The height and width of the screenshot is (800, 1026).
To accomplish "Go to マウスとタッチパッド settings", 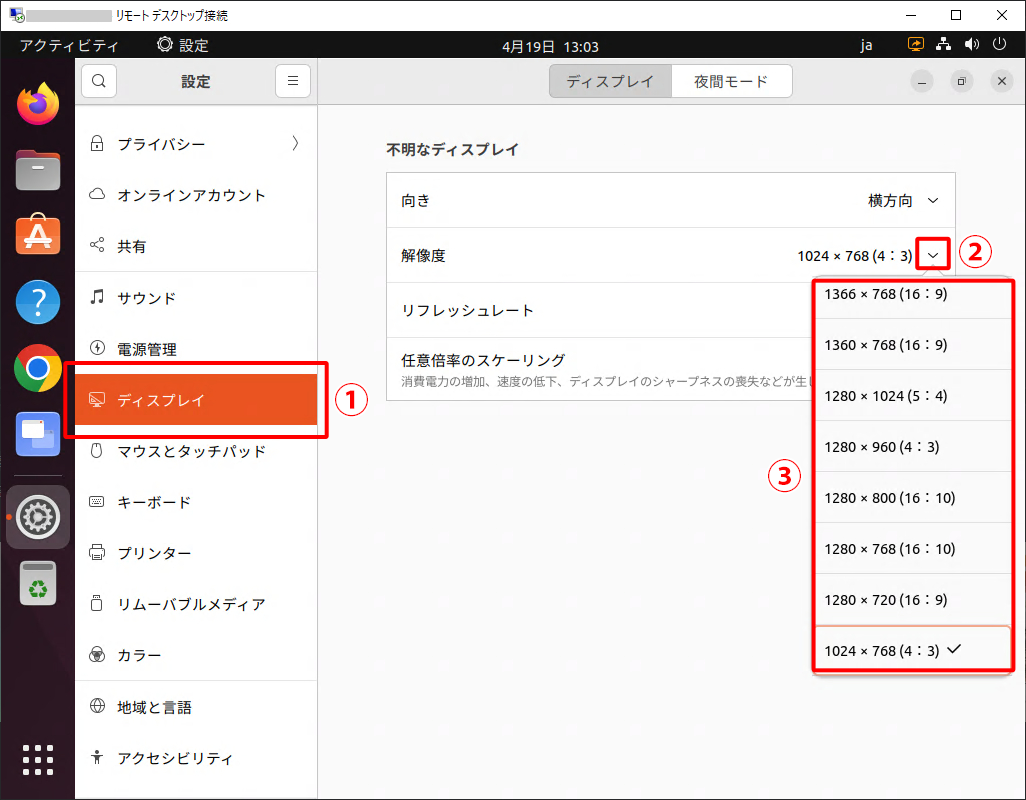I will pyautogui.click(x=191, y=451).
